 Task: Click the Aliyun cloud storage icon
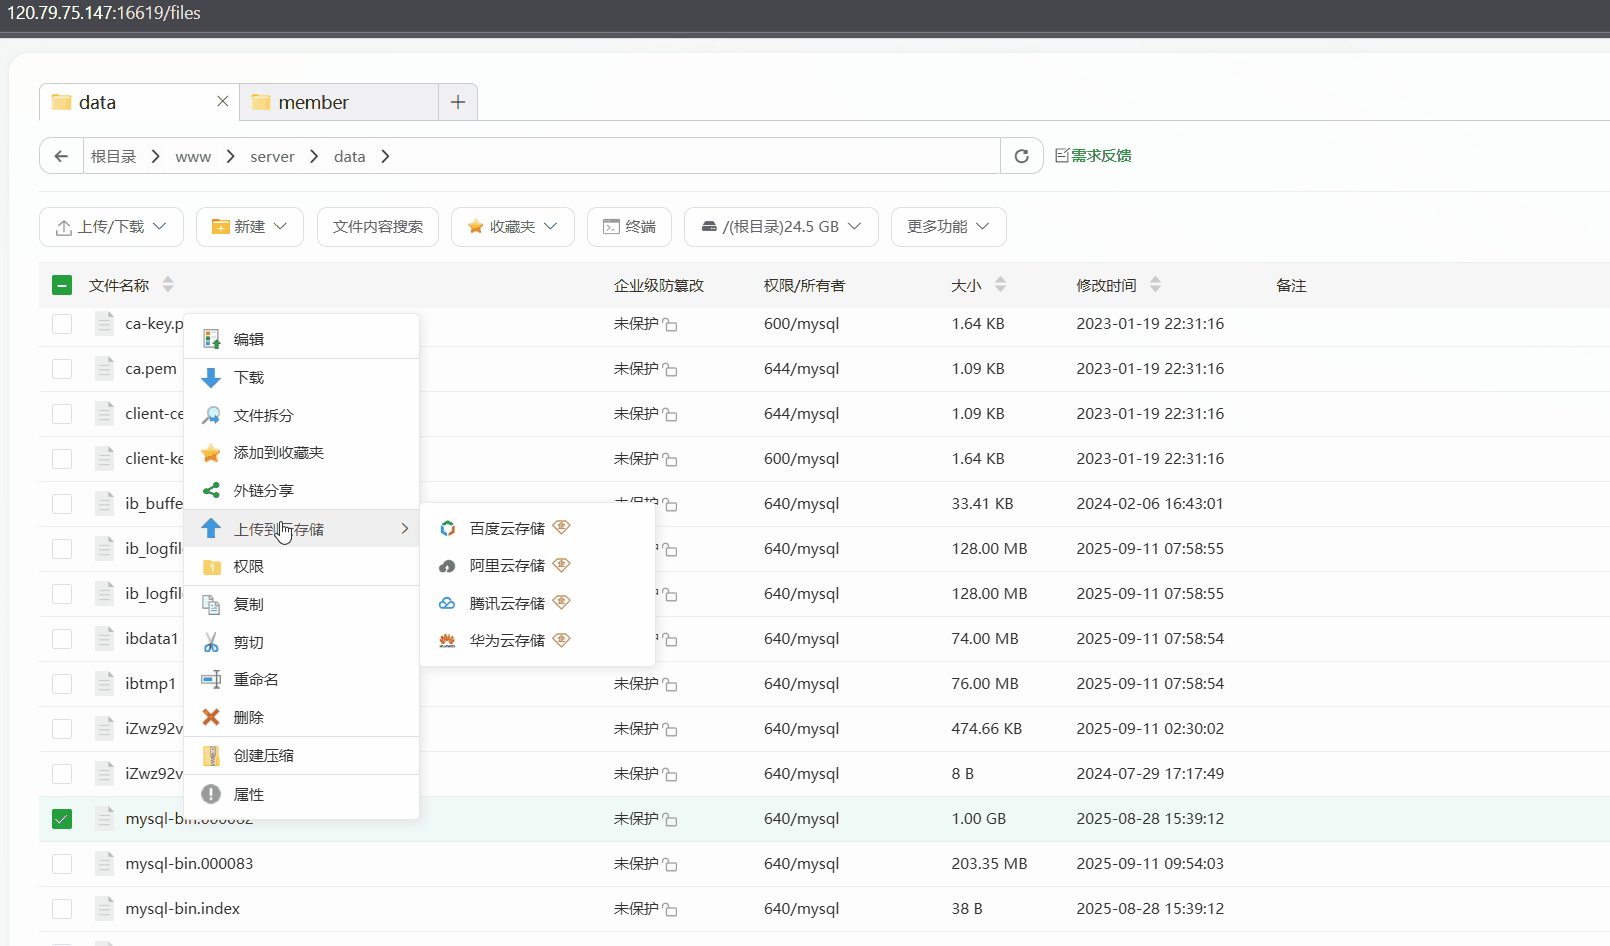(448, 566)
